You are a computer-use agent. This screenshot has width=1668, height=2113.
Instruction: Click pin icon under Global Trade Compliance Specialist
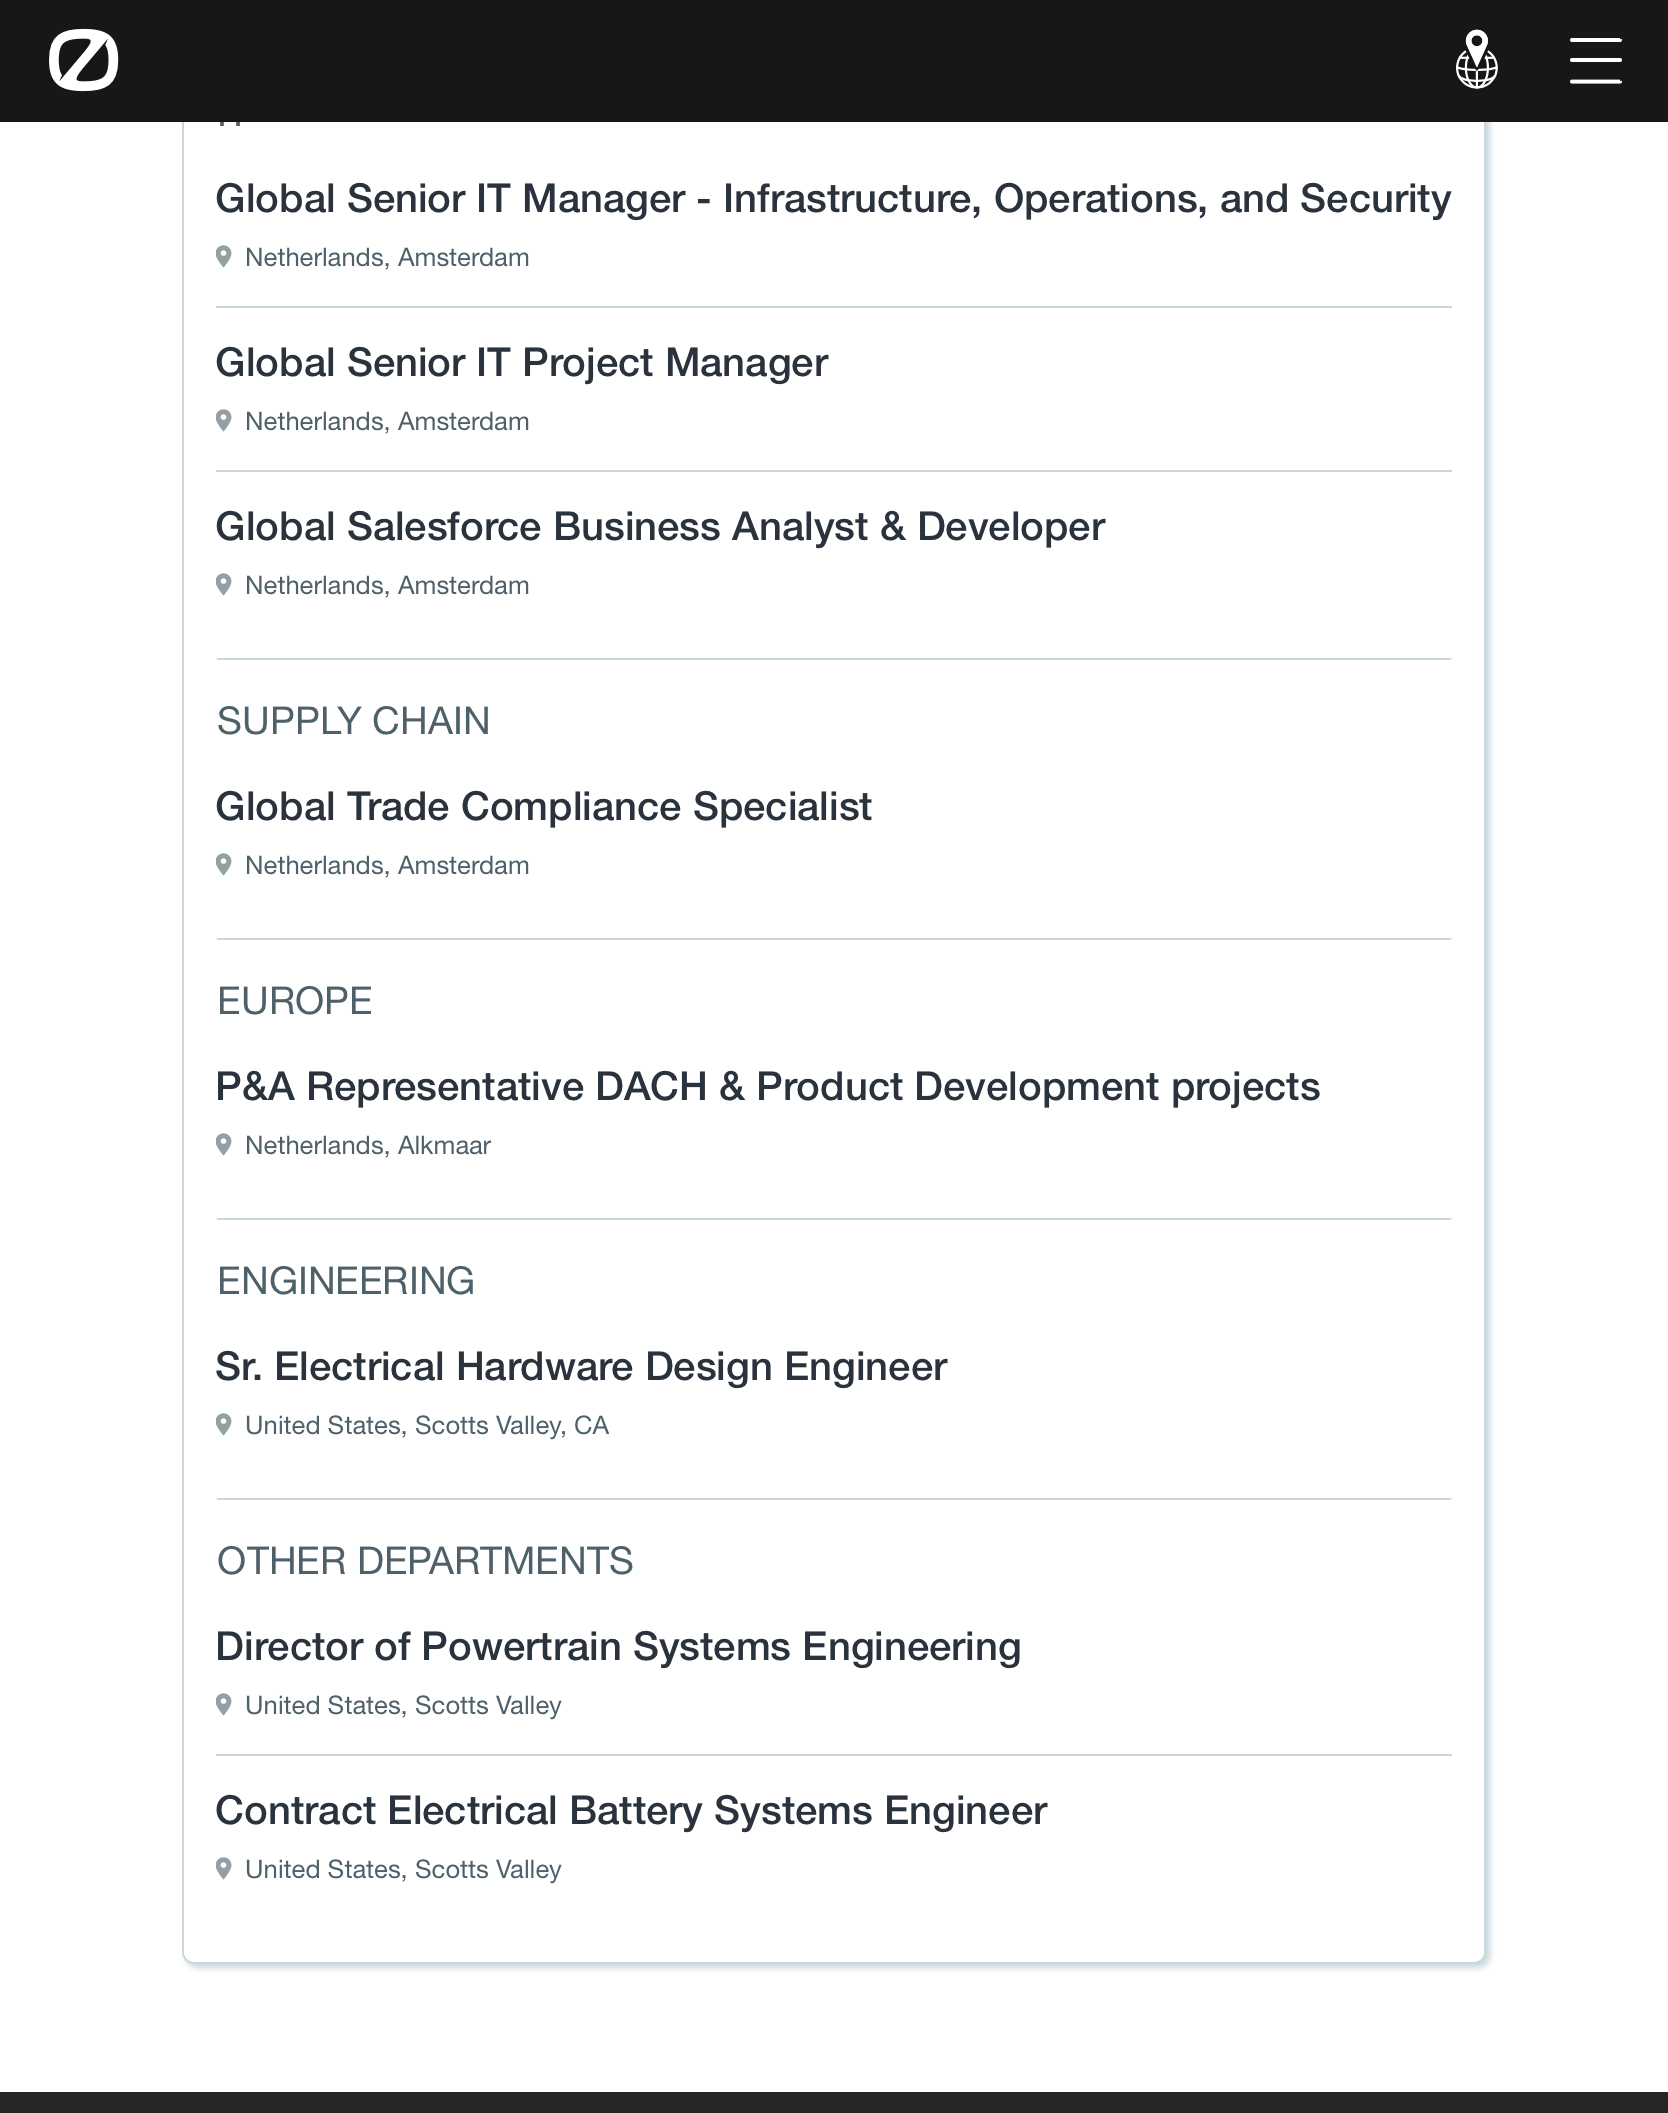coord(224,864)
